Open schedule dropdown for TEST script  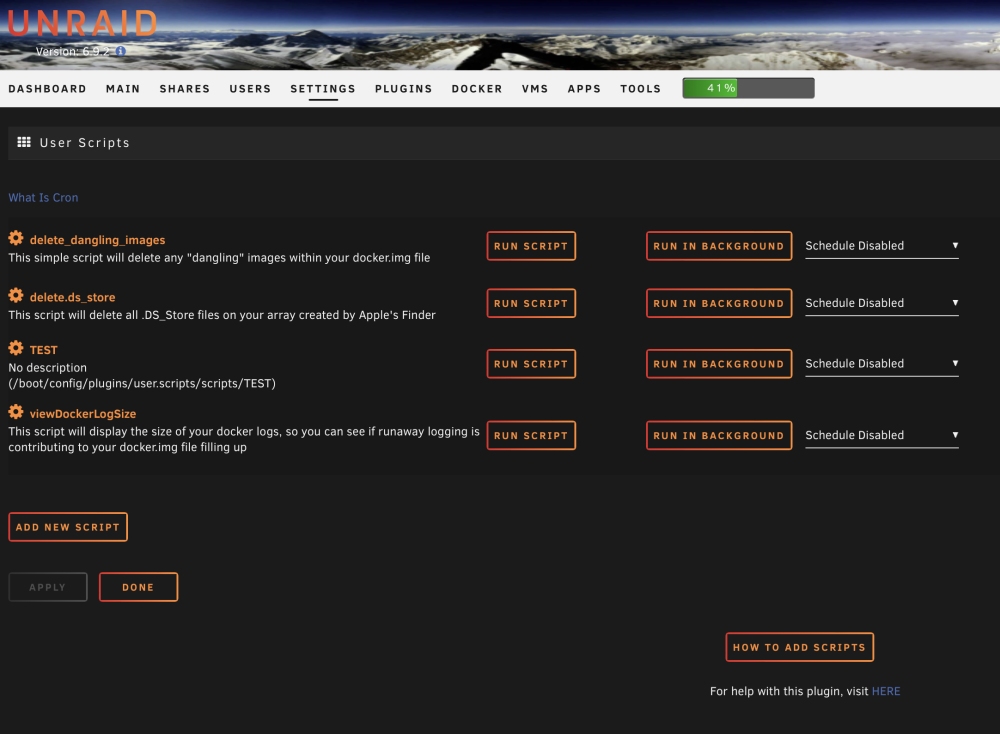pos(881,364)
